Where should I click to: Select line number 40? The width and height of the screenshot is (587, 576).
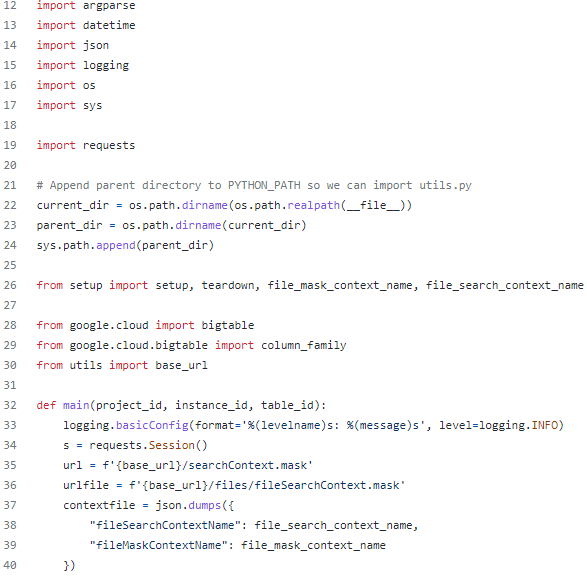coord(10,565)
